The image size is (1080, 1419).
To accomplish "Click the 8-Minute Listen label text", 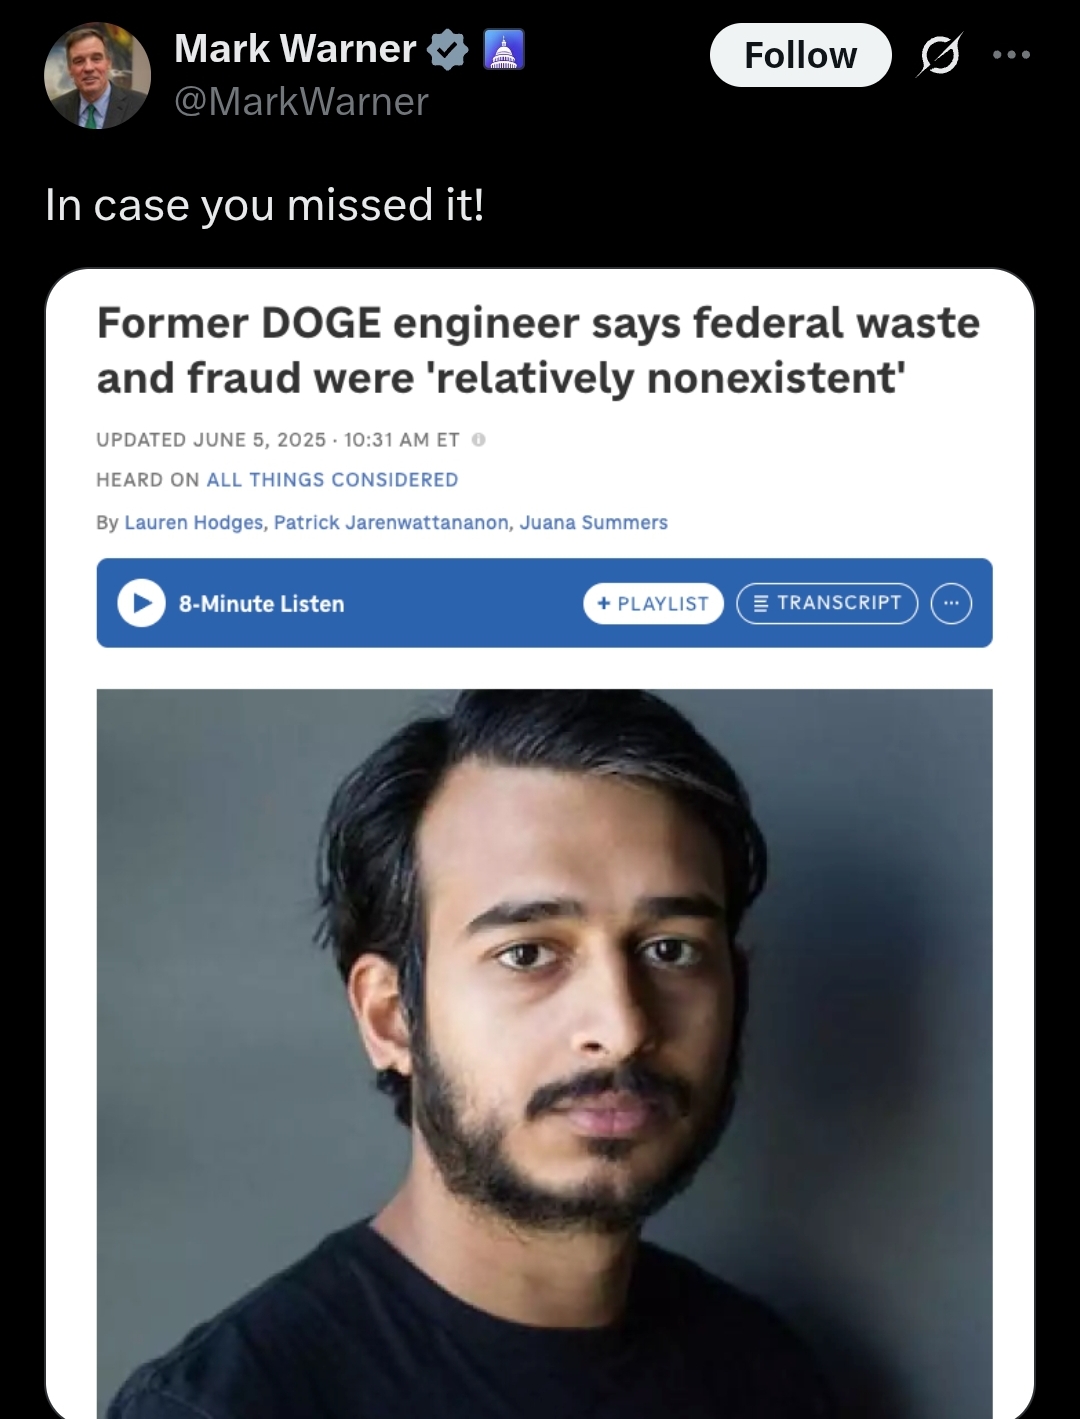I will coord(261,604).
